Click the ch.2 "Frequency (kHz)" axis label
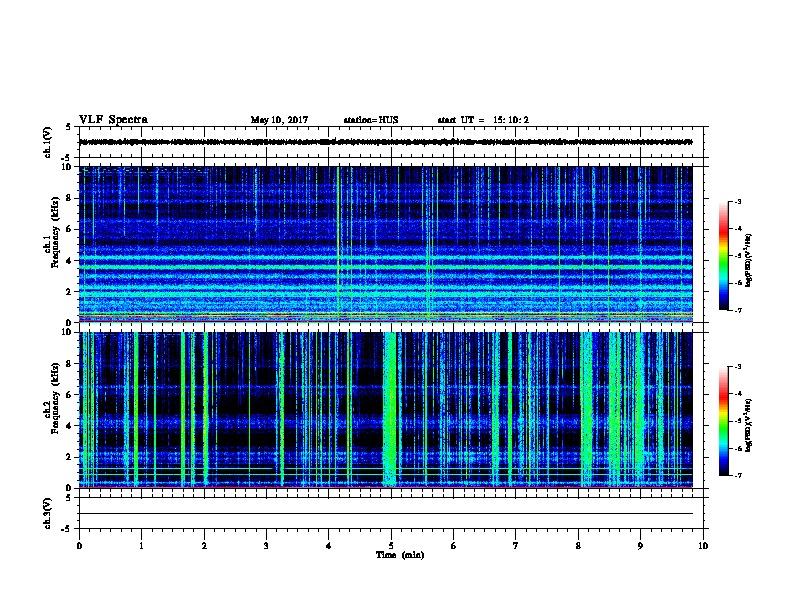This screenshot has width=792, height=612. click(55, 398)
